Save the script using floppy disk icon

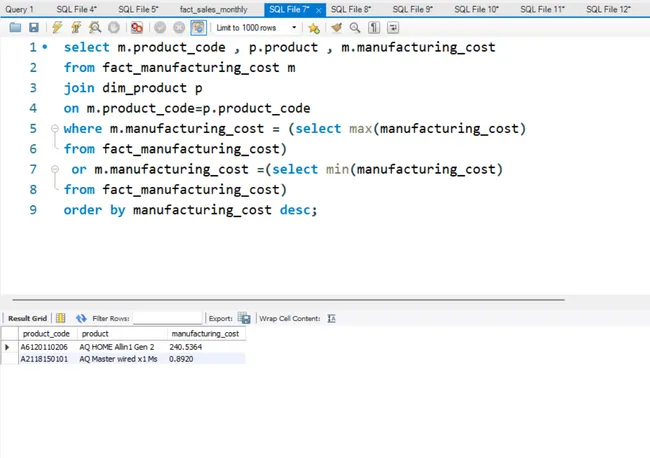click(x=34, y=28)
